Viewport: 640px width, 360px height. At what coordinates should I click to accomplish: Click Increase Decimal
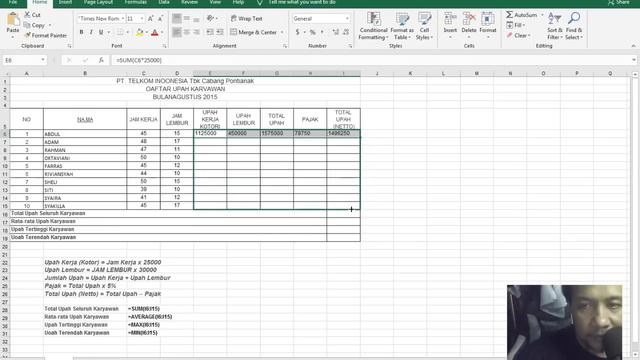(336, 32)
